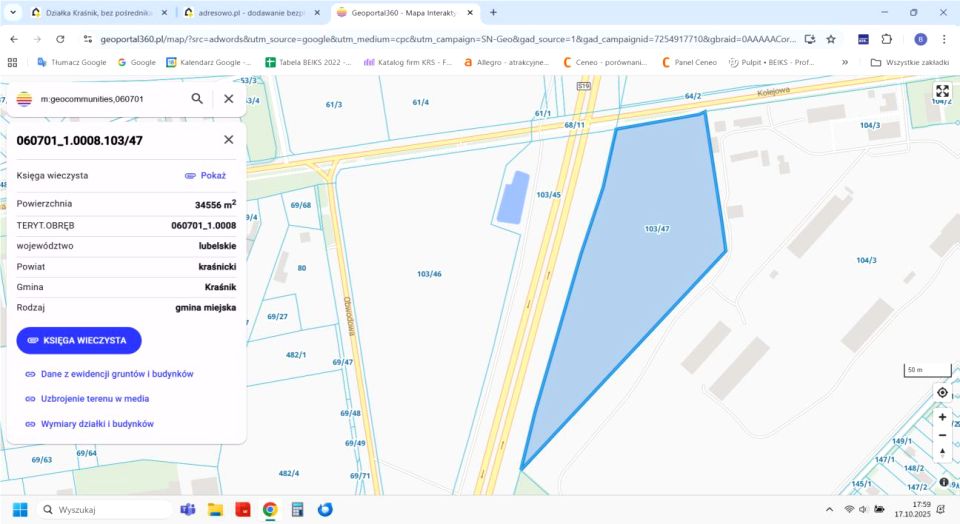The height and width of the screenshot is (524, 960).
Task: Clear the map search box with X
Action: pyautogui.click(x=228, y=99)
